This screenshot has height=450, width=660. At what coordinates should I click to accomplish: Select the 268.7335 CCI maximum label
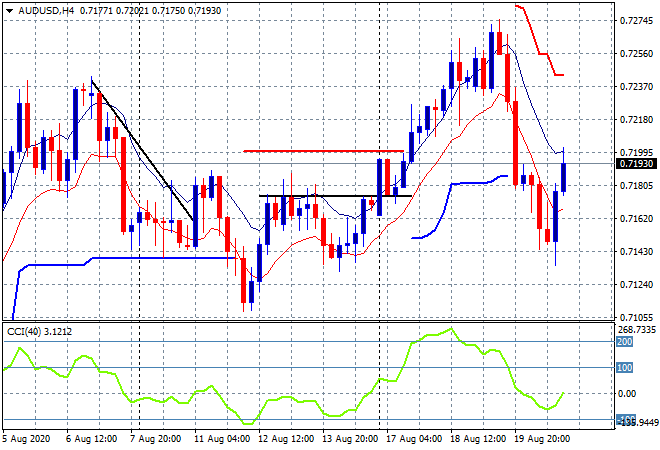[x=636, y=330]
